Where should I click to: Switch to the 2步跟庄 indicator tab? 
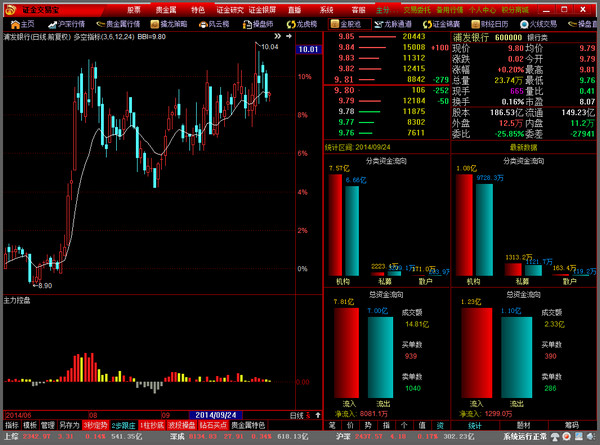(124, 425)
